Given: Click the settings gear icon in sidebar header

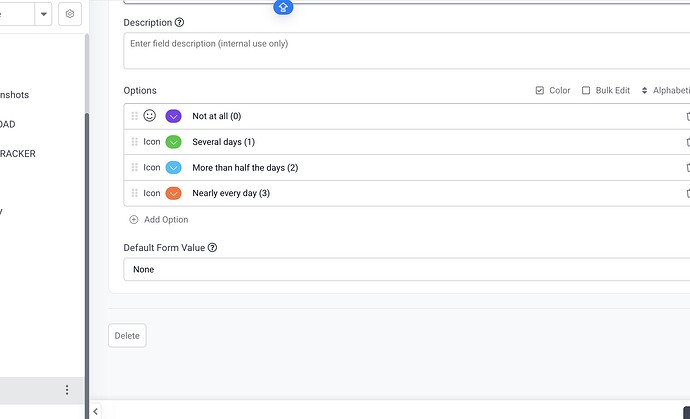Looking at the screenshot, I should pyautogui.click(x=69, y=14).
